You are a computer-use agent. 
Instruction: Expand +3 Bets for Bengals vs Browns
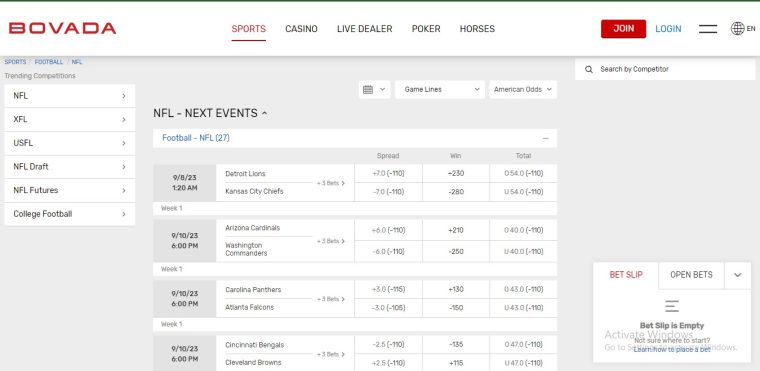coord(331,355)
